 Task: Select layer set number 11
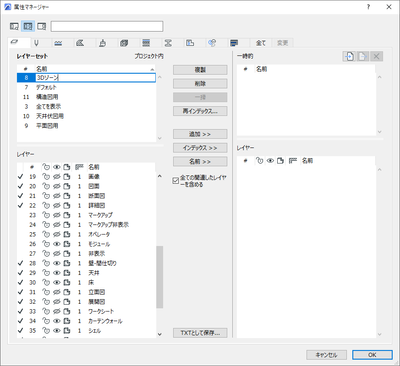click(86, 97)
